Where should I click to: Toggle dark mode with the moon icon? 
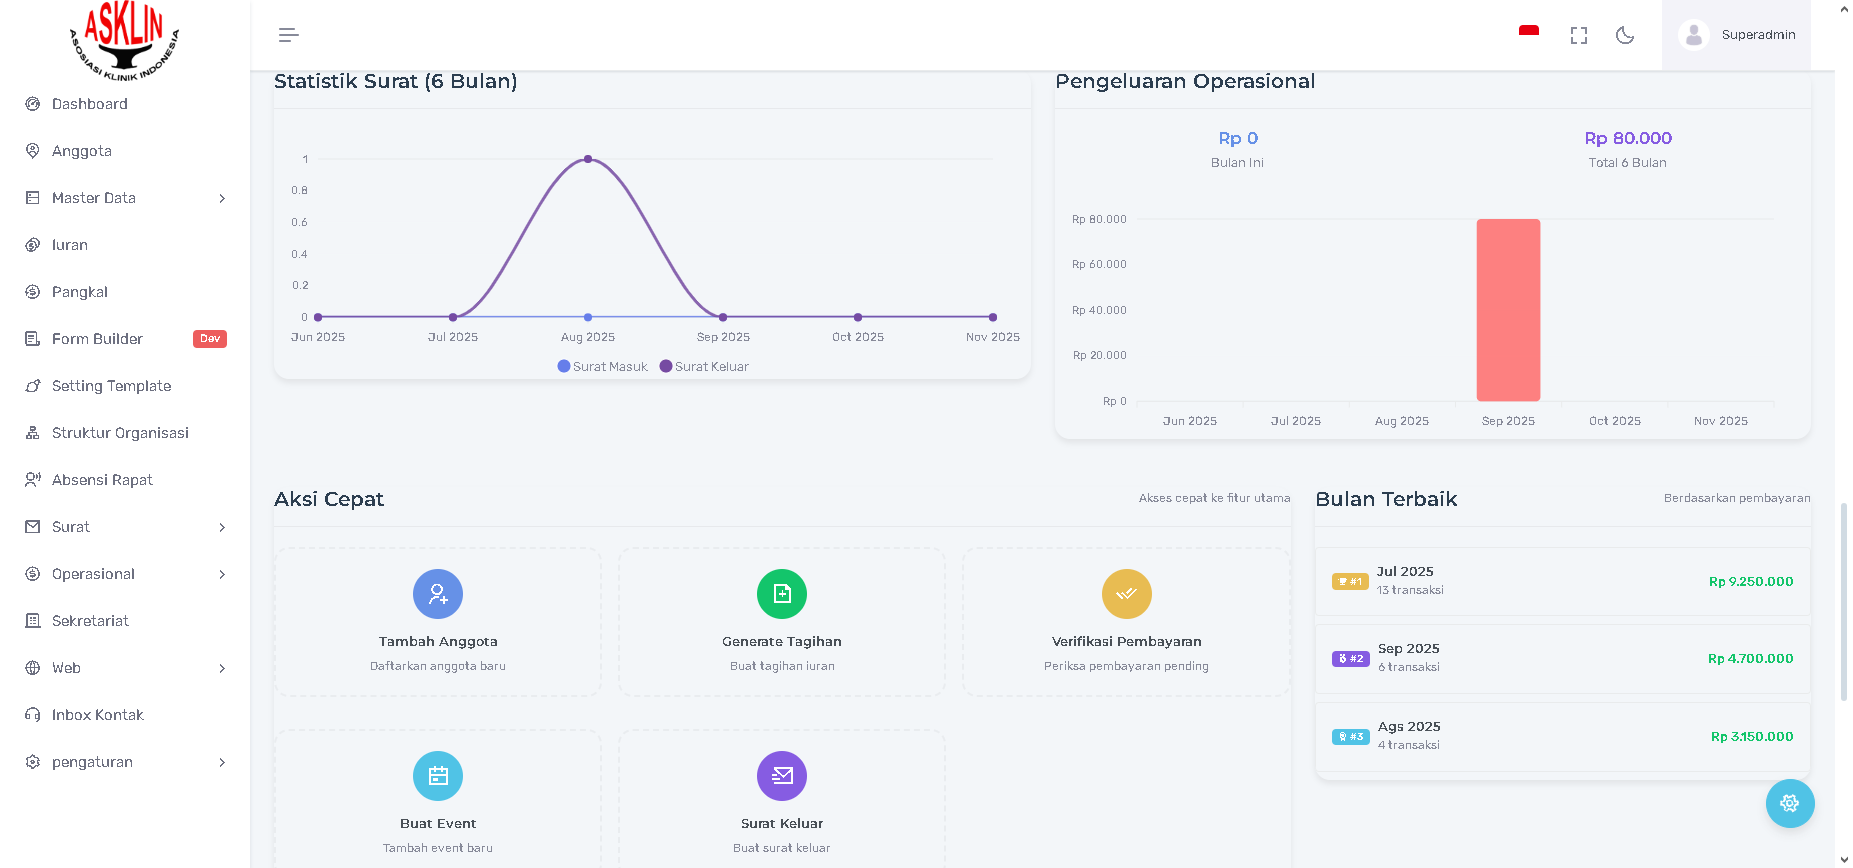pyautogui.click(x=1625, y=35)
